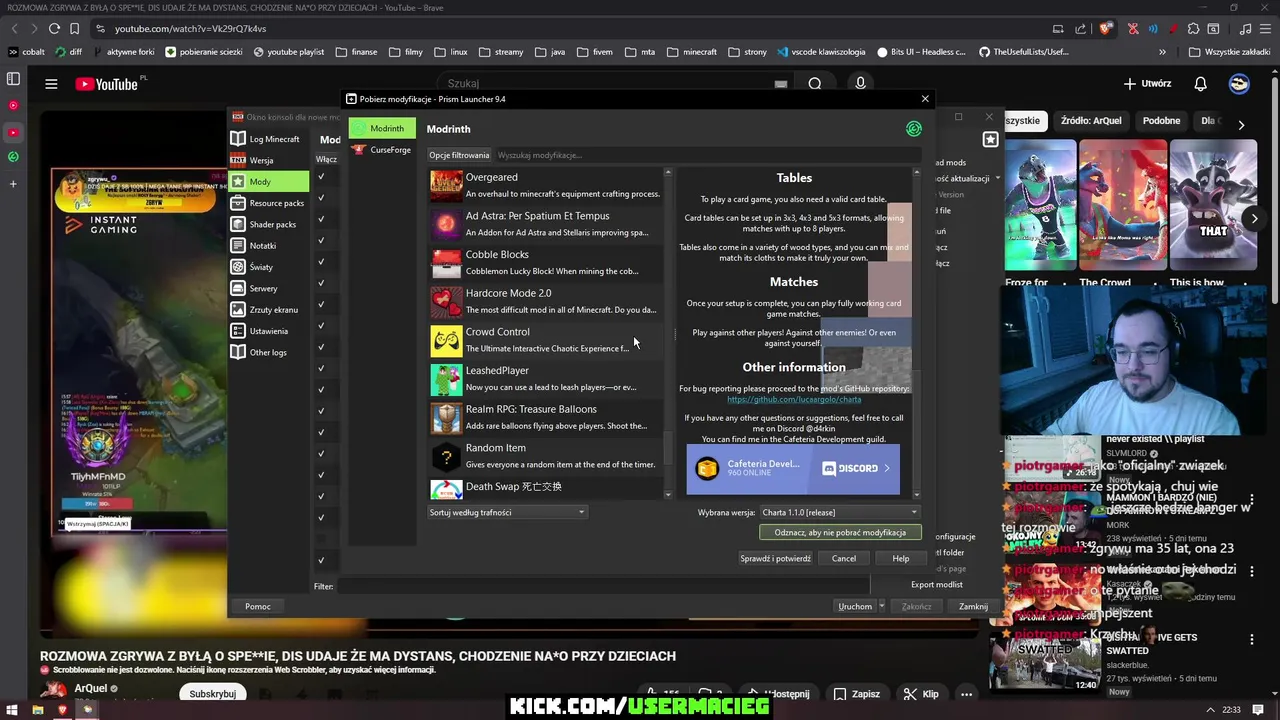Click the Modrinth logo icon at top right
The image size is (1280, 720).
tap(913, 129)
